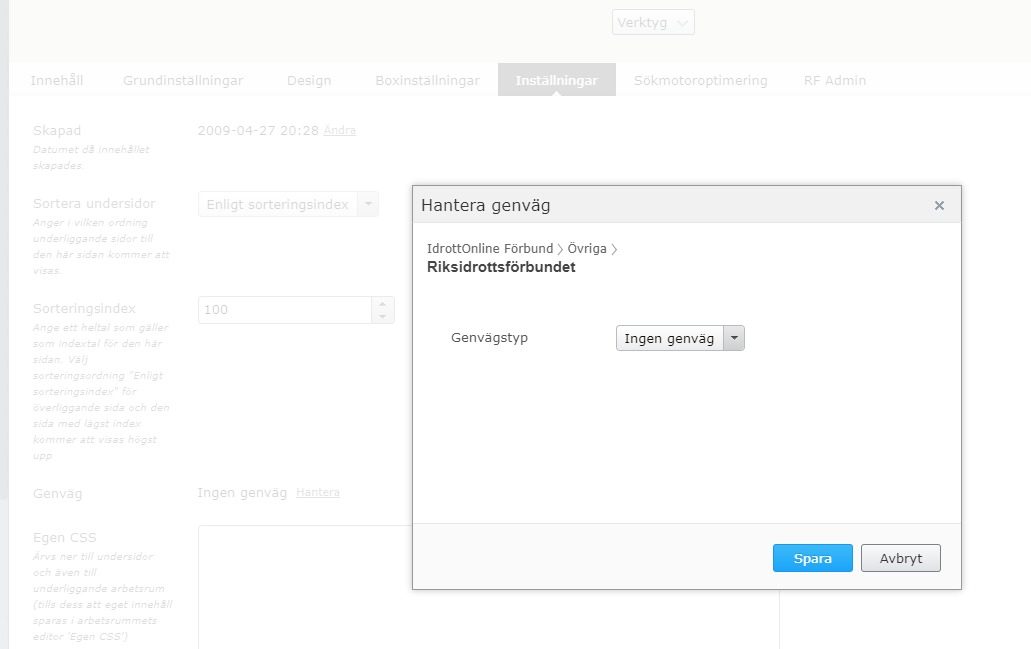Viewport: 1031px width, 649px height.
Task: Click the Ändra link beside created date
Action: tap(340, 131)
